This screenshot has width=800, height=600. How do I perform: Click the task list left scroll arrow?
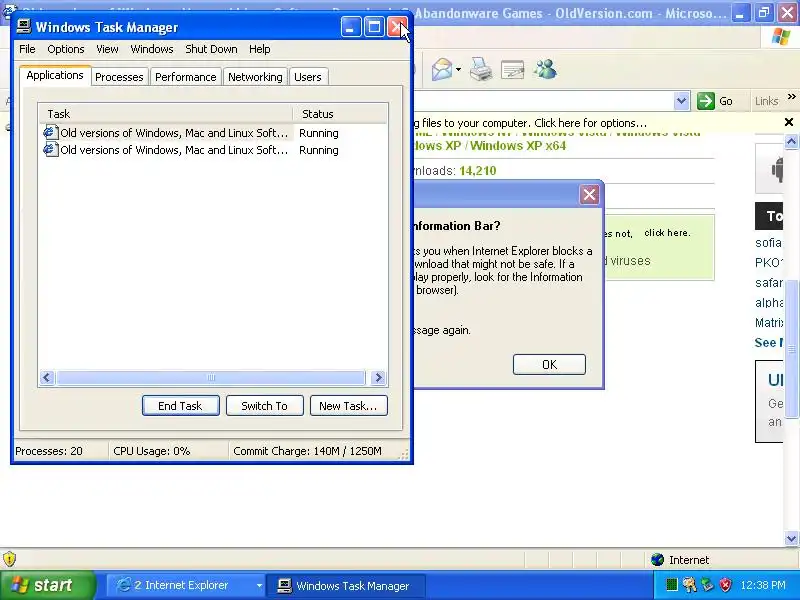[47, 378]
